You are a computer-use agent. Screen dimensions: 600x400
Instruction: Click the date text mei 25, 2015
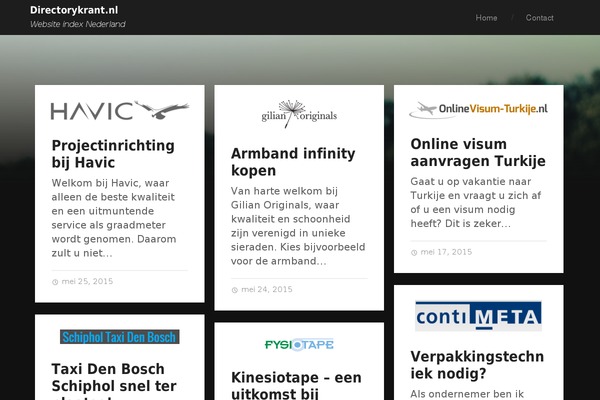tap(87, 281)
